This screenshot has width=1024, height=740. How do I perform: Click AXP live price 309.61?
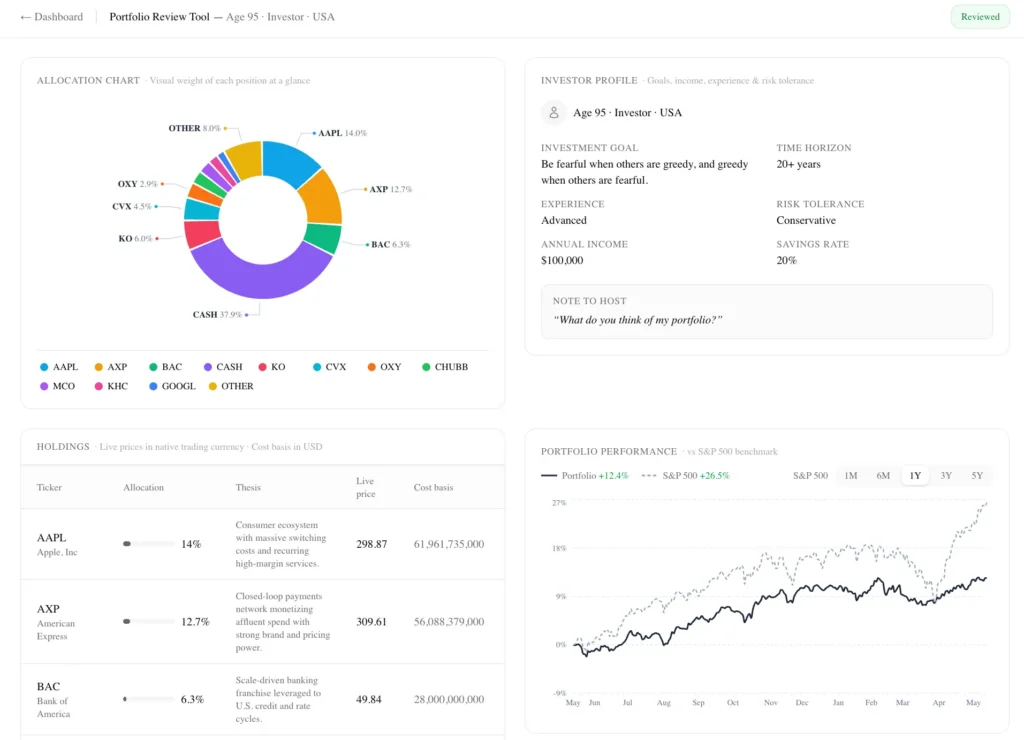tap(371, 622)
